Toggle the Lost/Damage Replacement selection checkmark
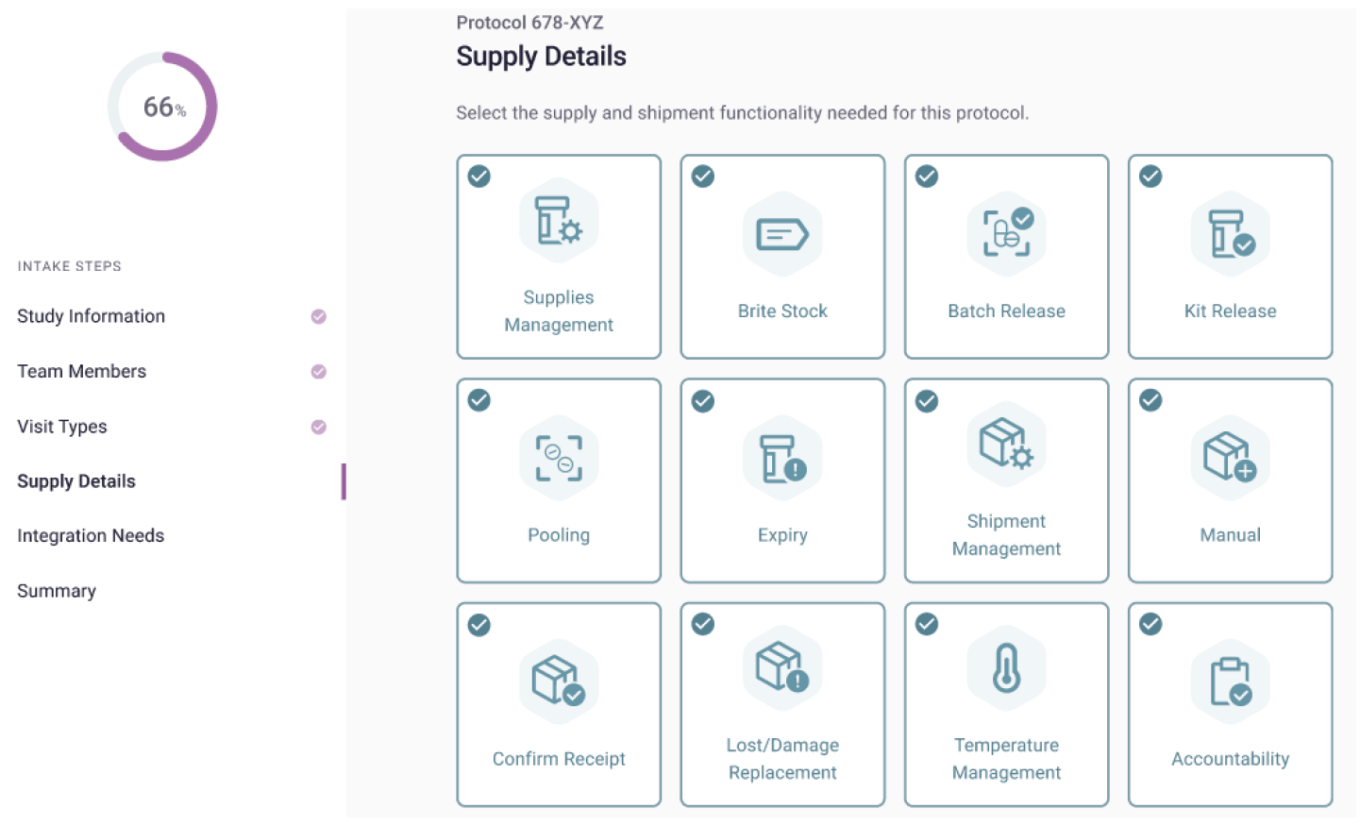 (x=702, y=622)
